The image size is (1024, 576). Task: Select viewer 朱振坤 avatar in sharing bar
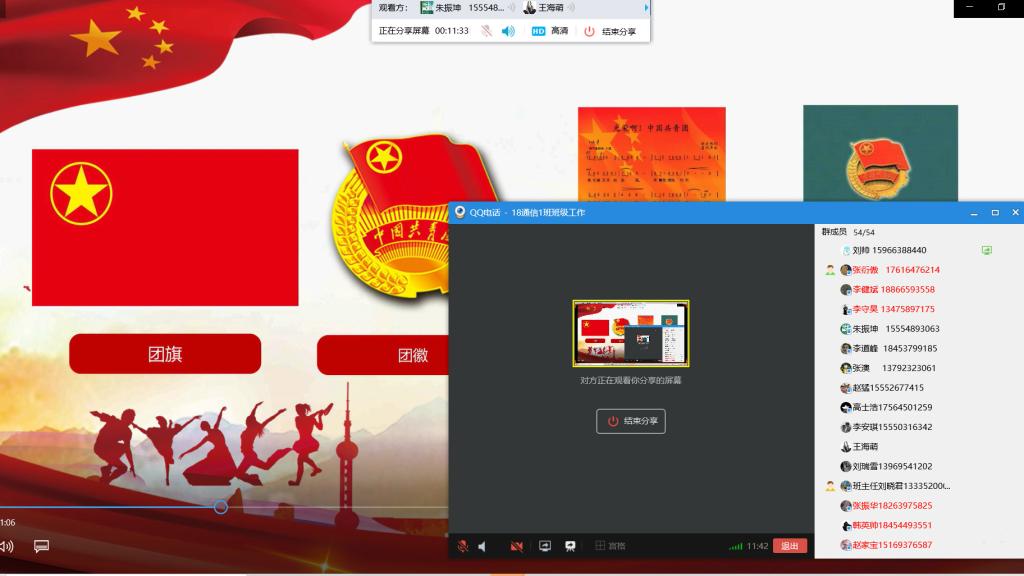click(426, 8)
